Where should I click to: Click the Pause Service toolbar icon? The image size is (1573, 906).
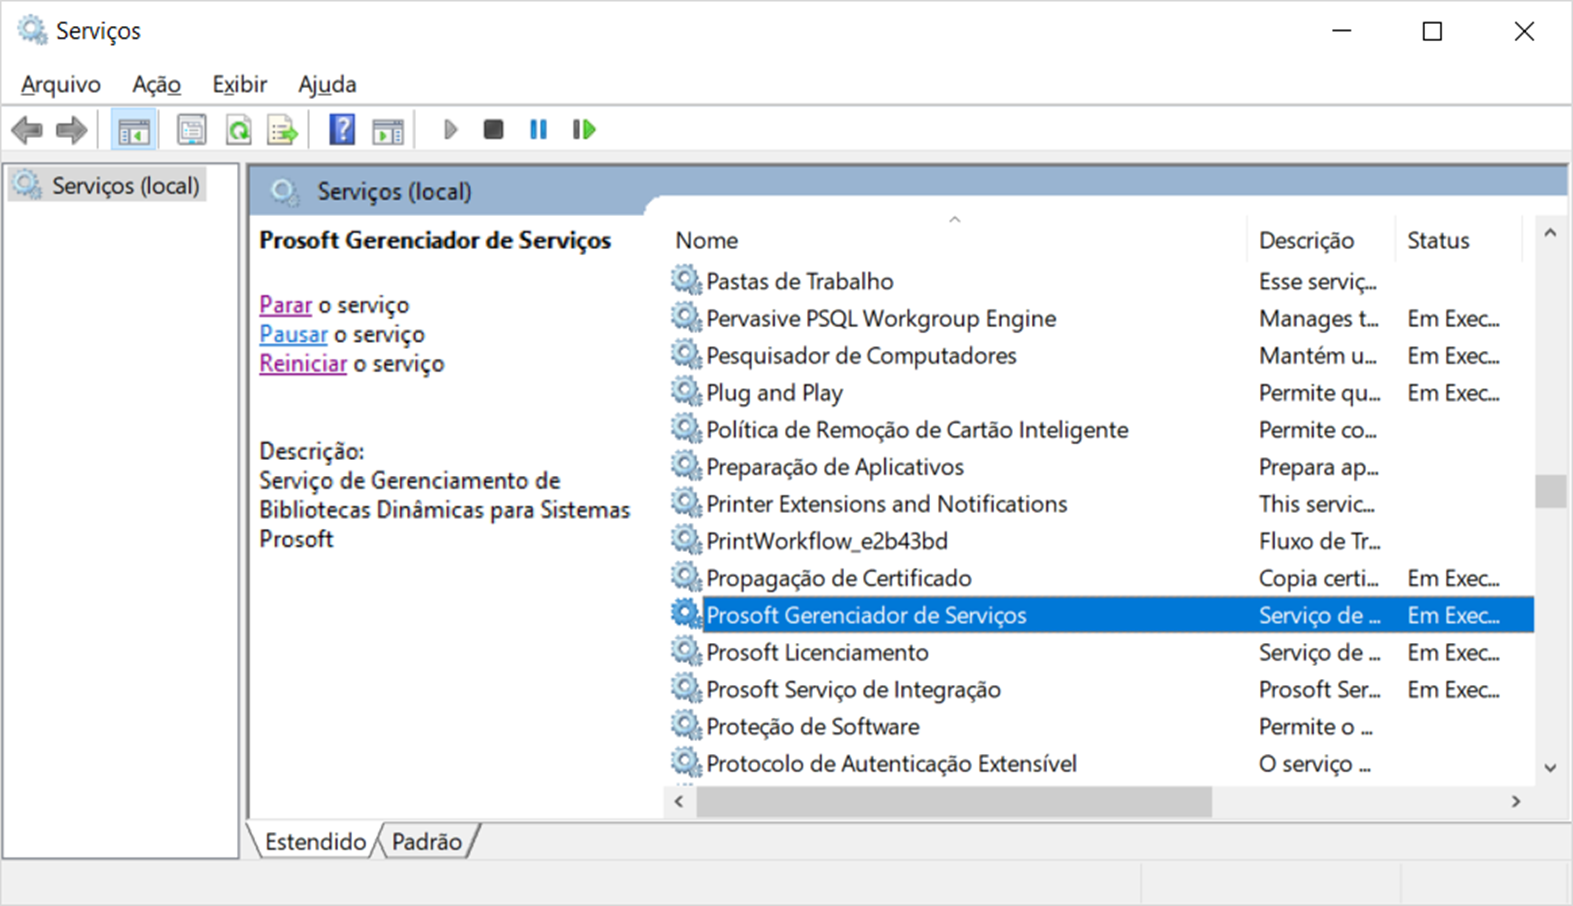click(x=538, y=130)
